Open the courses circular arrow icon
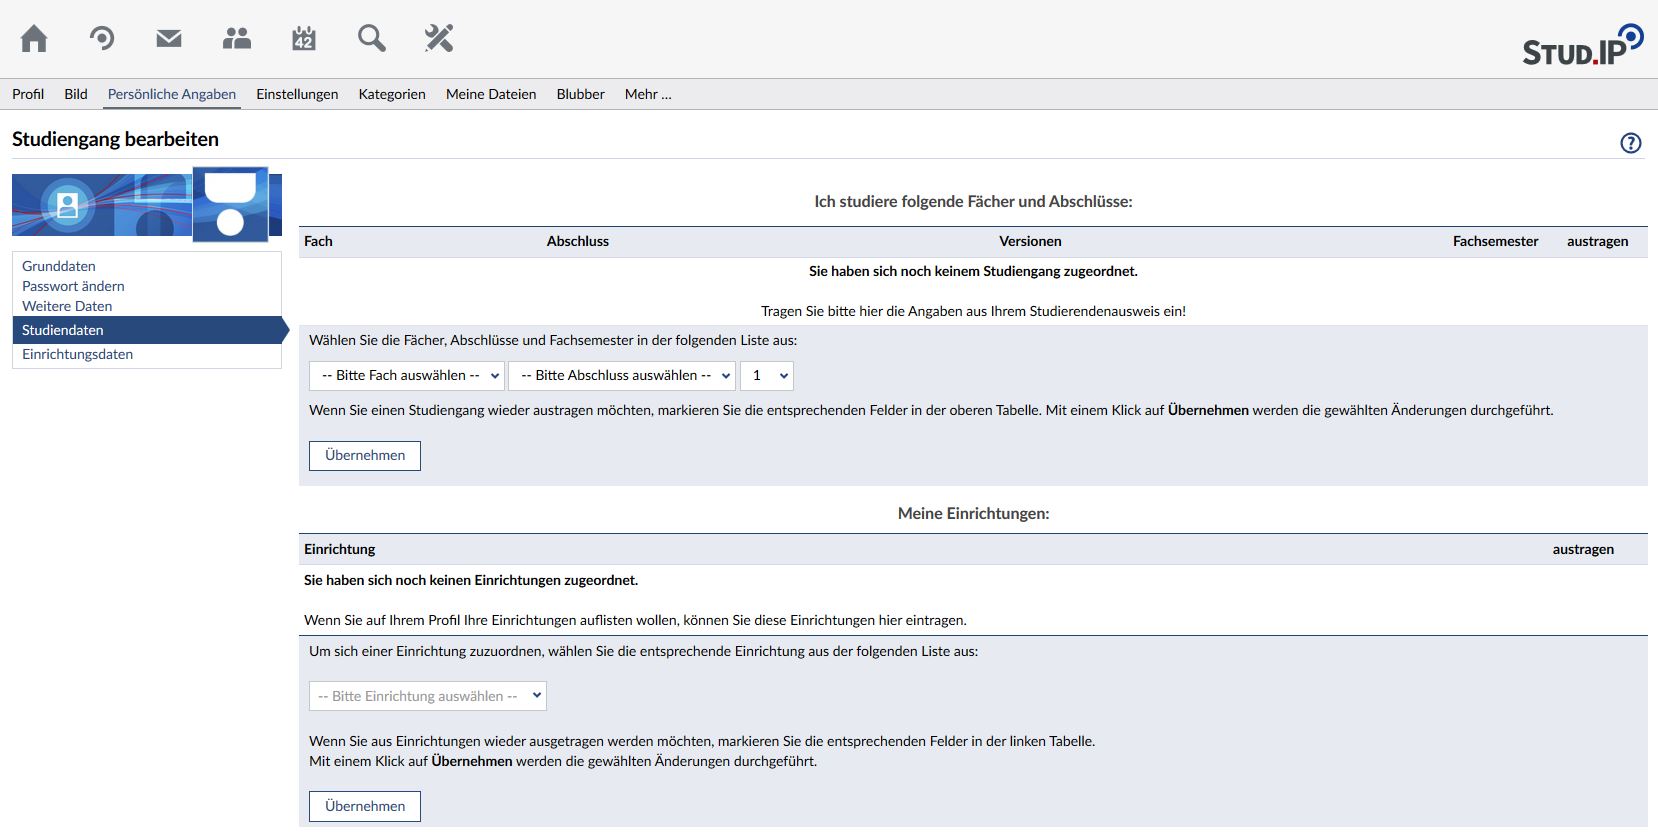 [x=102, y=39]
